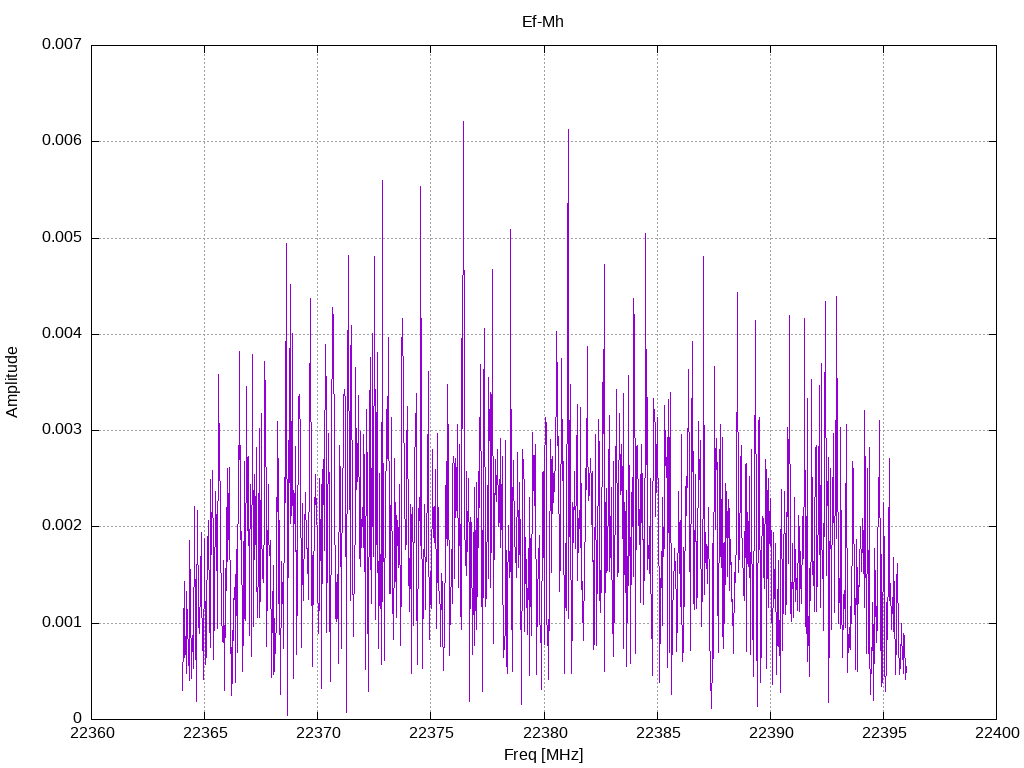Click the x-axis tick label 22395

pyautogui.click(x=884, y=733)
